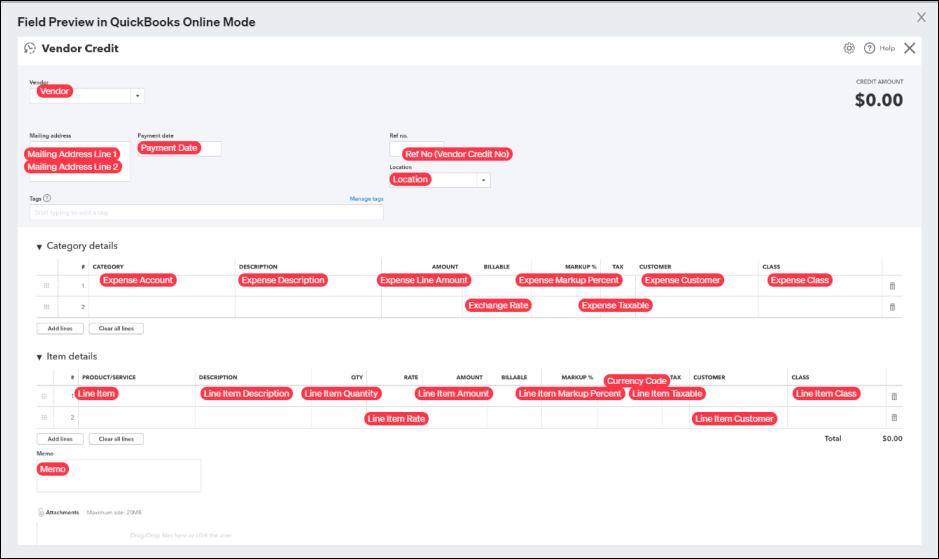Viewport: 939px width, 559px height.
Task: Click the Expense Class label
Action: (799, 280)
